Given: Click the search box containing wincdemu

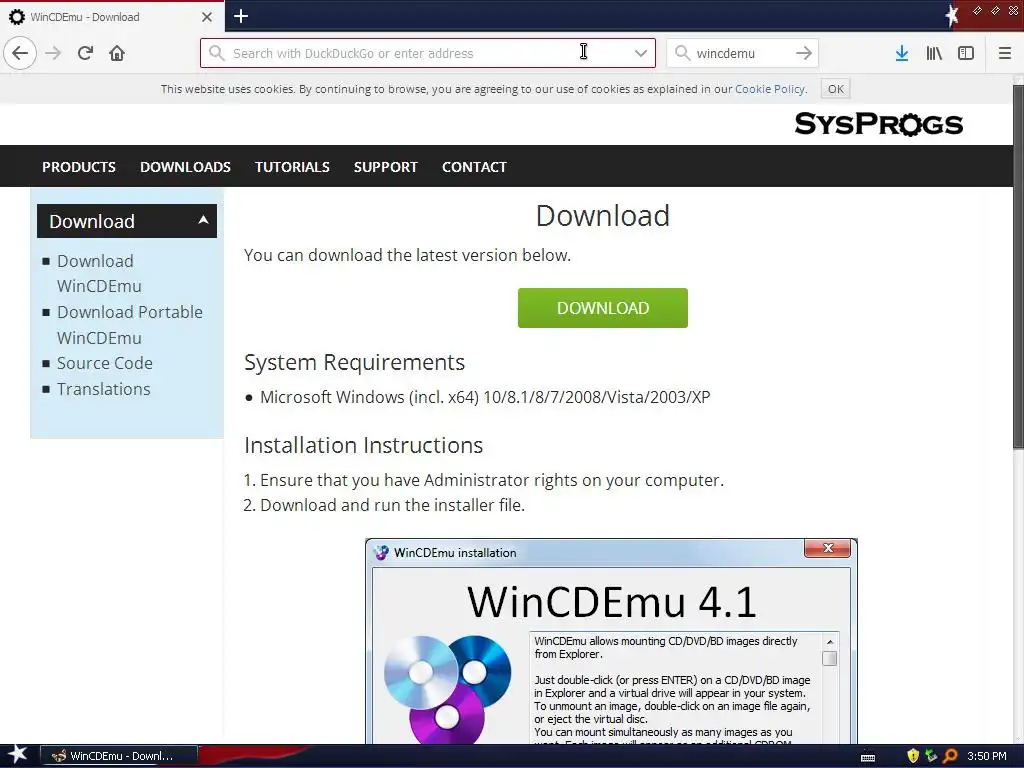Looking at the screenshot, I should 742,53.
